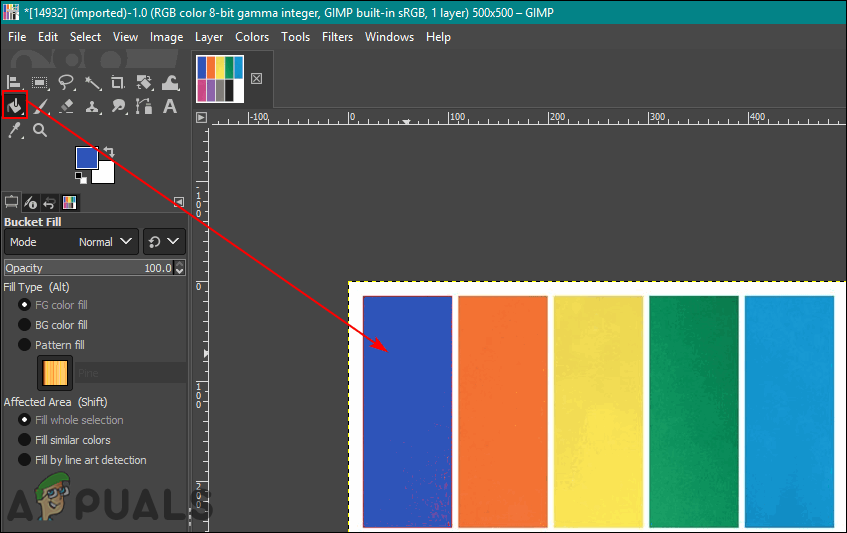Adjust the Opacity slider
This screenshot has height=533, width=847.
[89, 268]
